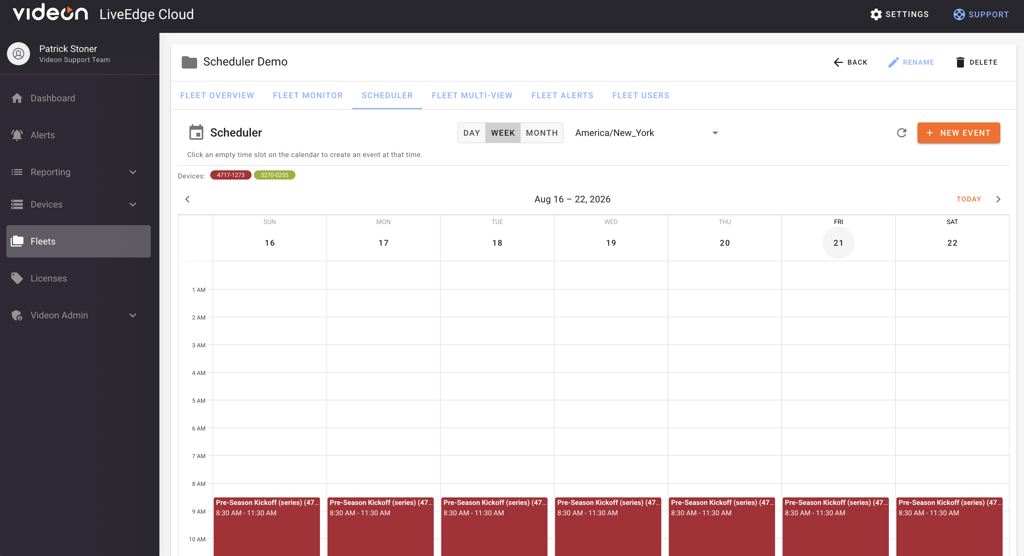Select Saturday 22 date header

click(952, 242)
